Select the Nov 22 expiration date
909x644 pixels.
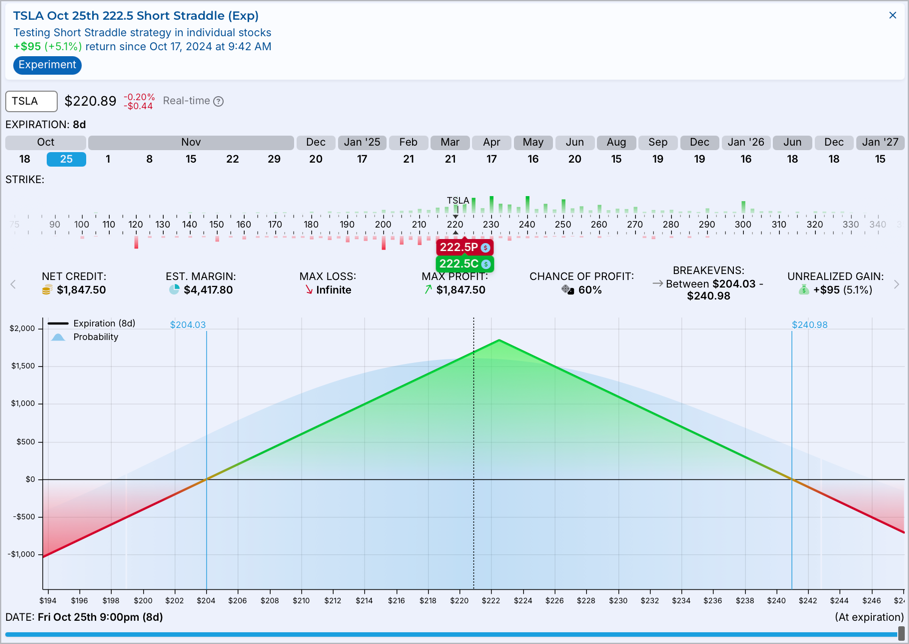click(232, 159)
